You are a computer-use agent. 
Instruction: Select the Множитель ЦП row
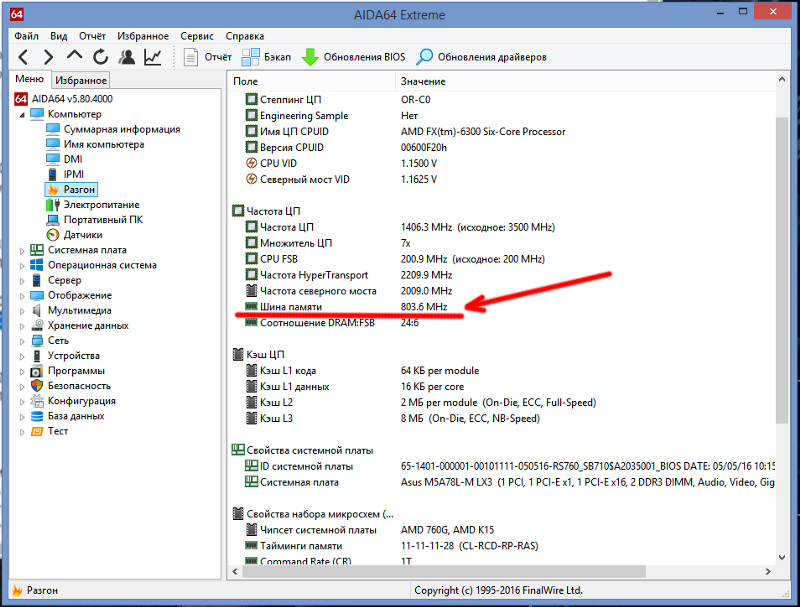click(502, 243)
